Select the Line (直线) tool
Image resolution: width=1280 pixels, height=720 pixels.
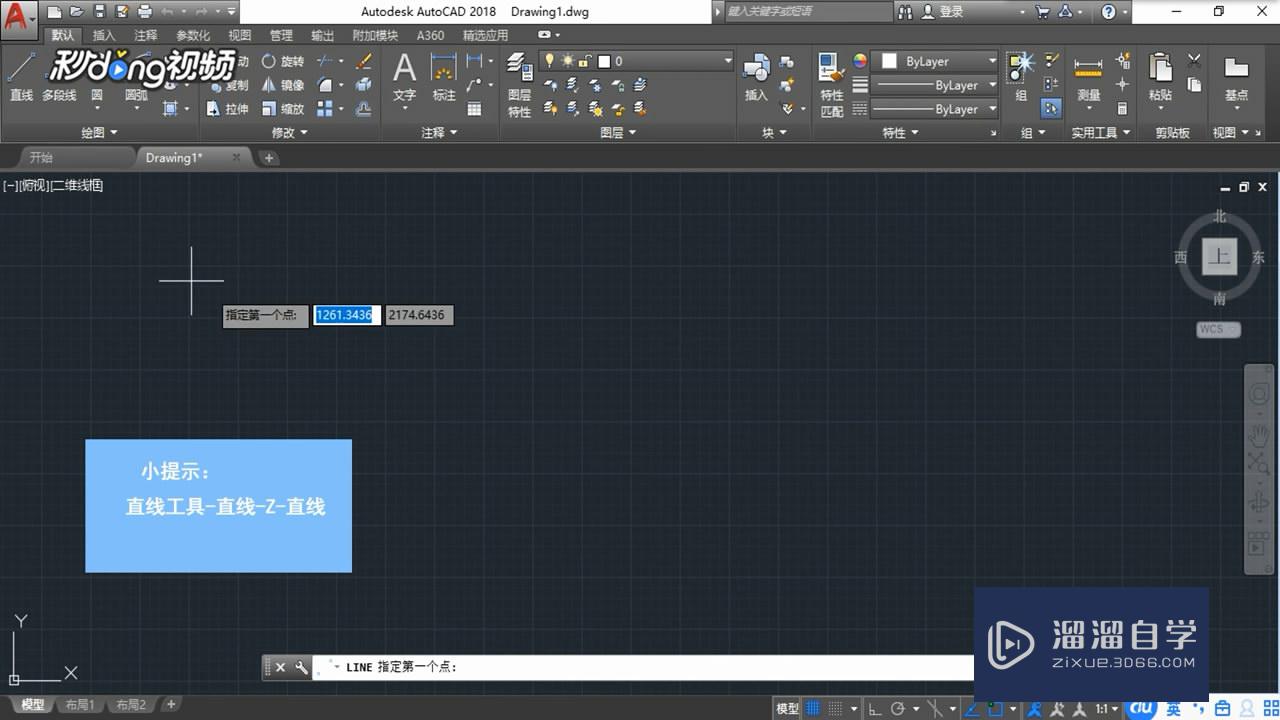tap(21, 76)
